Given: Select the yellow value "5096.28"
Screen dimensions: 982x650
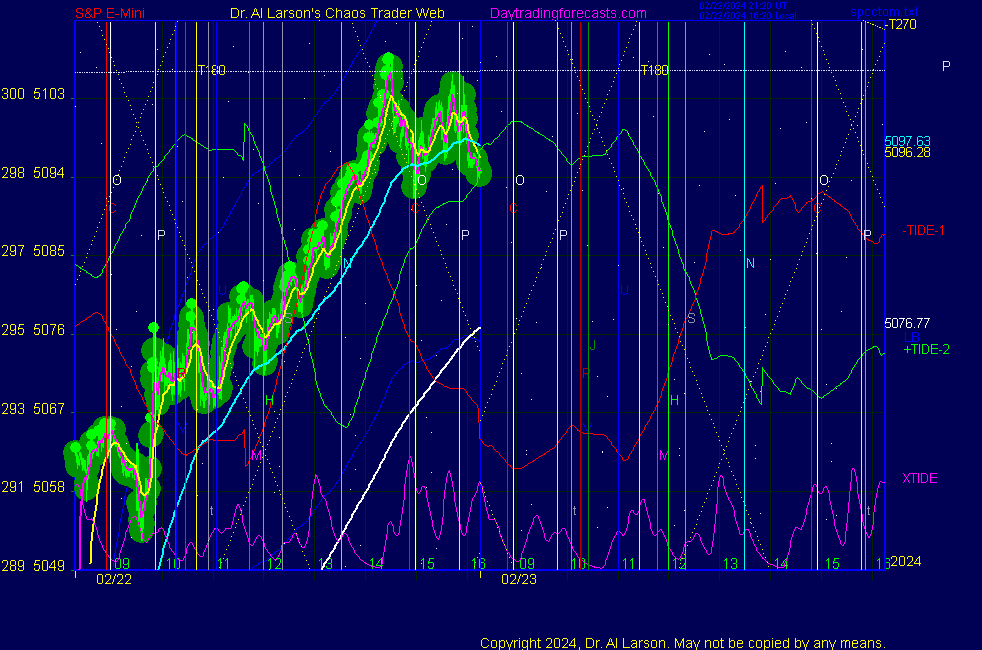Looking at the screenshot, I should tap(907, 152).
